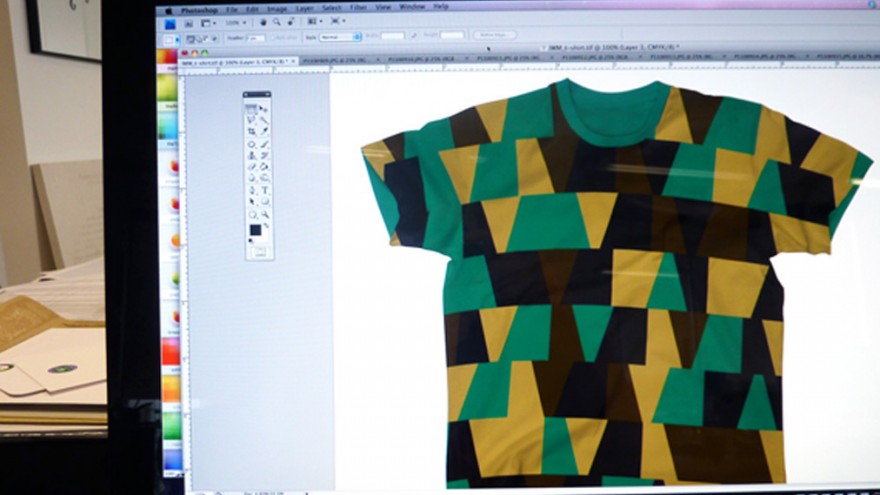Select the Clone Stamp tool
The width and height of the screenshot is (880, 495).
click(x=251, y=155)
